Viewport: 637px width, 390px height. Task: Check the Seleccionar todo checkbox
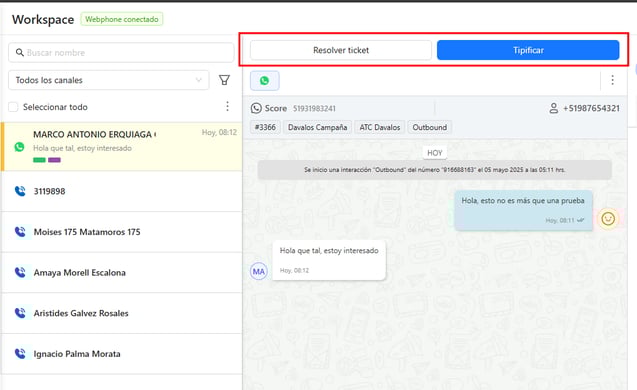(13, 107)
